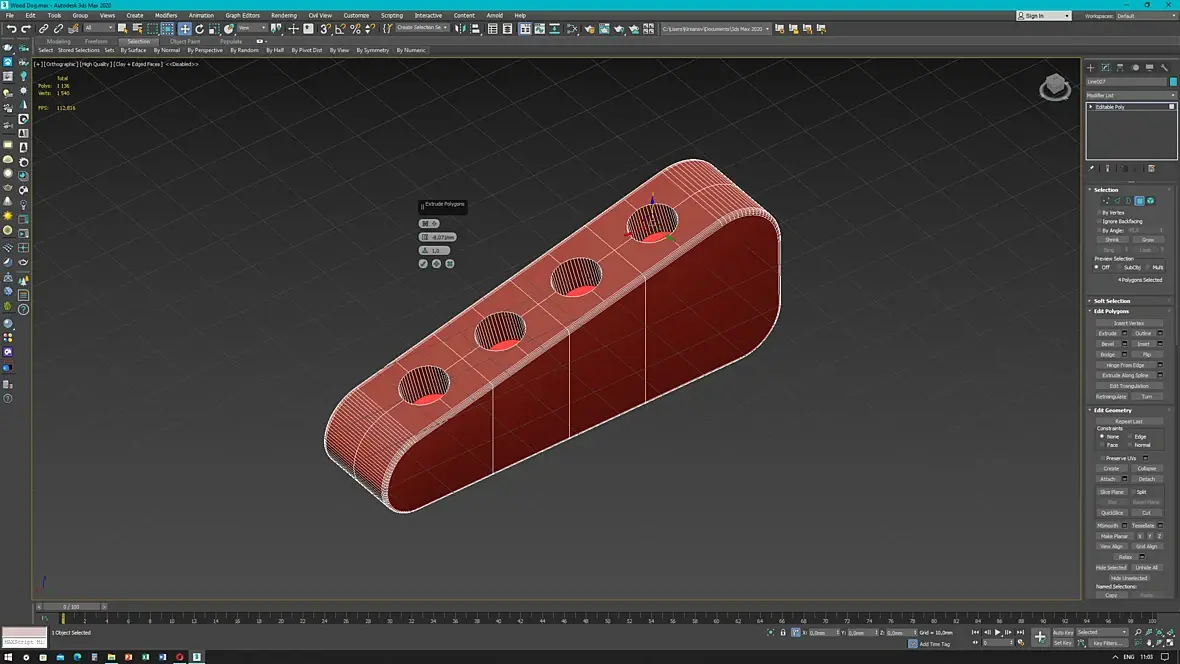Open the Utilities wrench panel
Screen dimensions: 1180x664
point(1164,67)
